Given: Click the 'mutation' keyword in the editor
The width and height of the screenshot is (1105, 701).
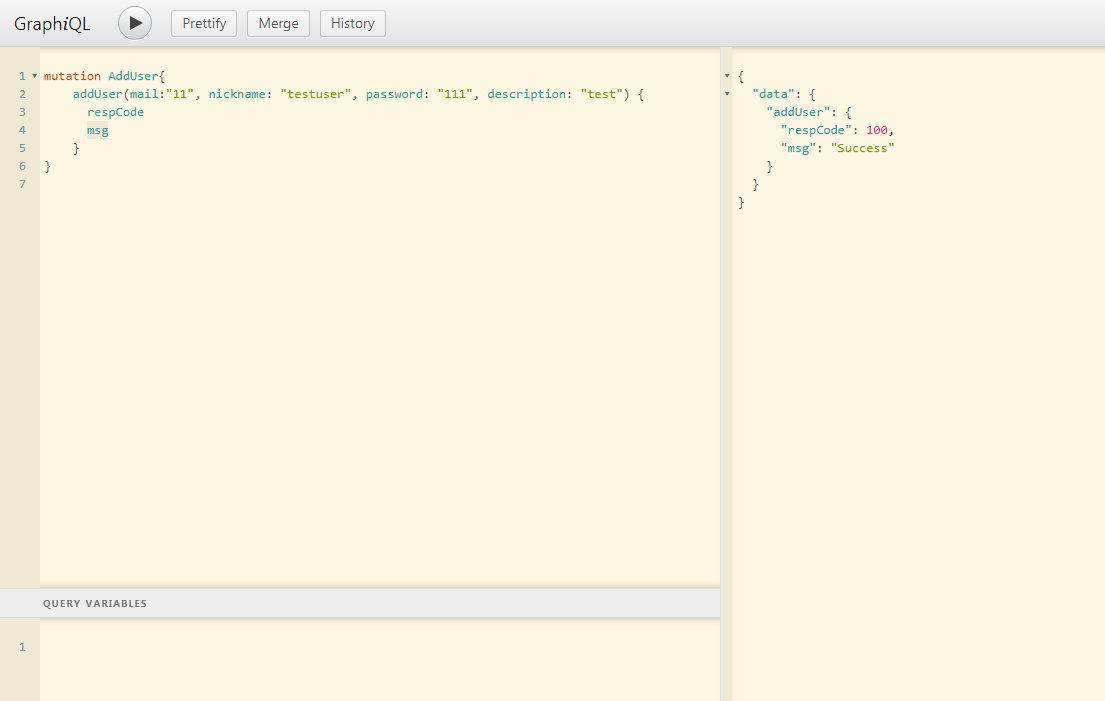Looking at the screenshot, I should click(x=72, y=76).
